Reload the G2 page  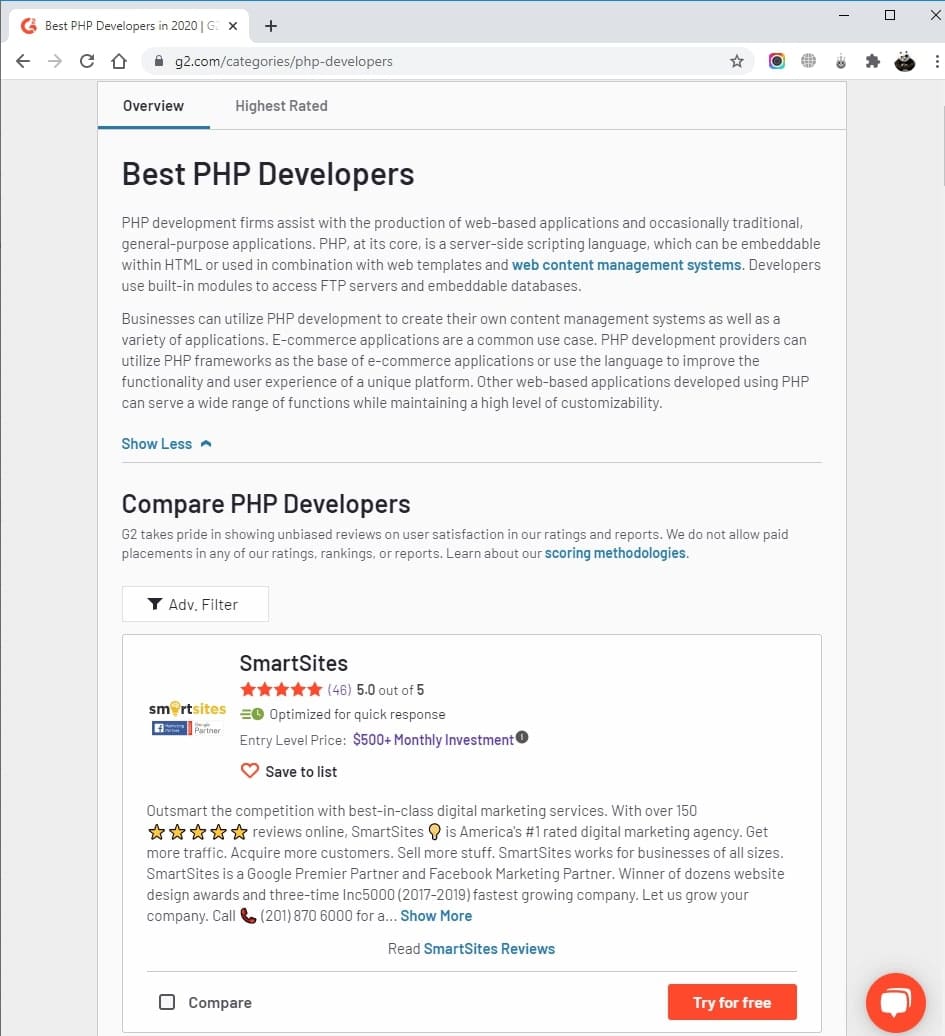click(87, 61)
